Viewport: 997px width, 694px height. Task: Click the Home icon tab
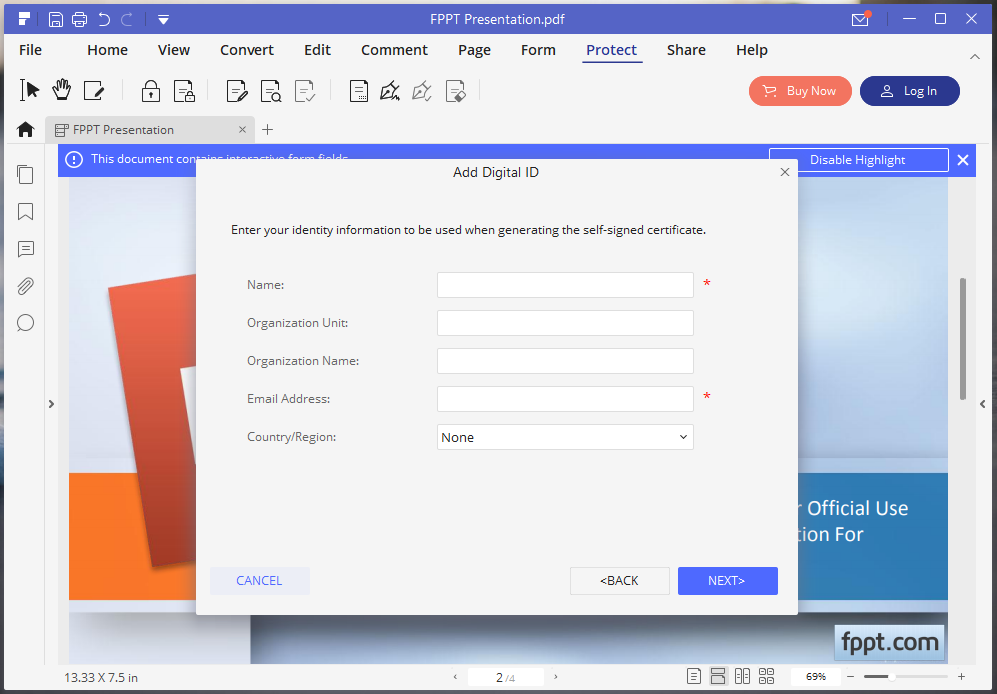[x=26, y=129]
